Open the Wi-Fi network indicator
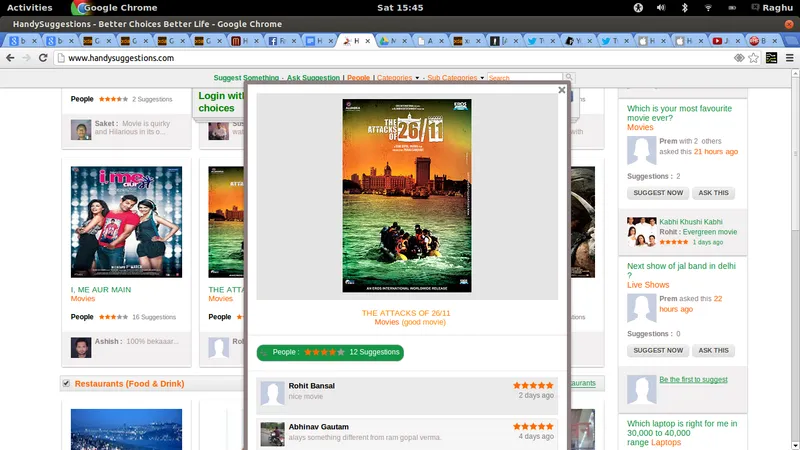The height and width of the screenshot is (450, 800). click(x=708, y=8)
